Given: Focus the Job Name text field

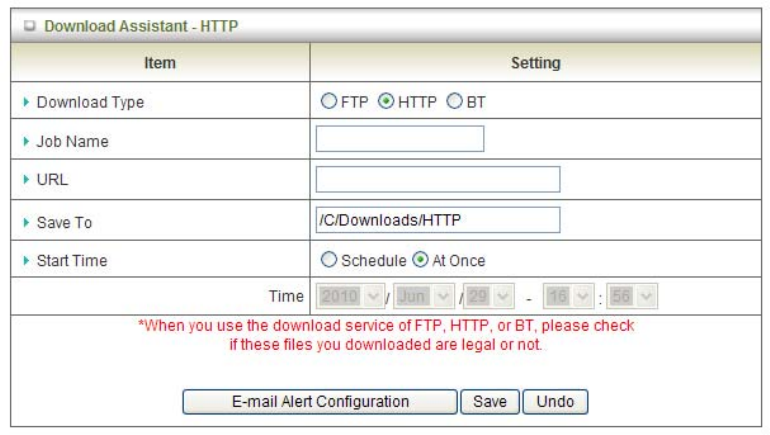Looking at the screenshot, I should (x=399, y=139).
